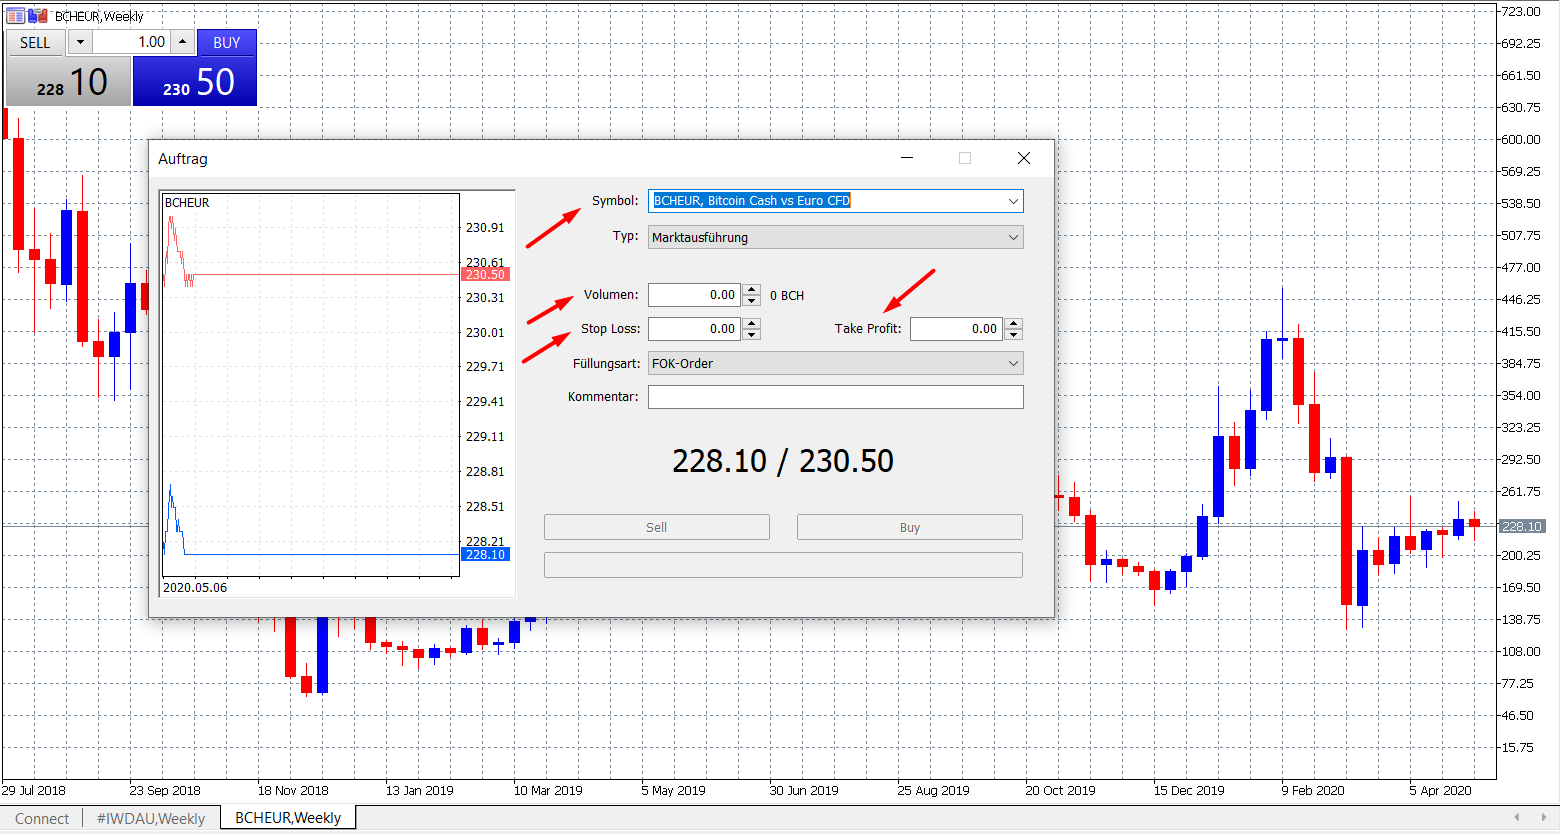Minimize the Auftrag dialog window
The height and width of the screenshot is (834, 1560).
point(907,158)
